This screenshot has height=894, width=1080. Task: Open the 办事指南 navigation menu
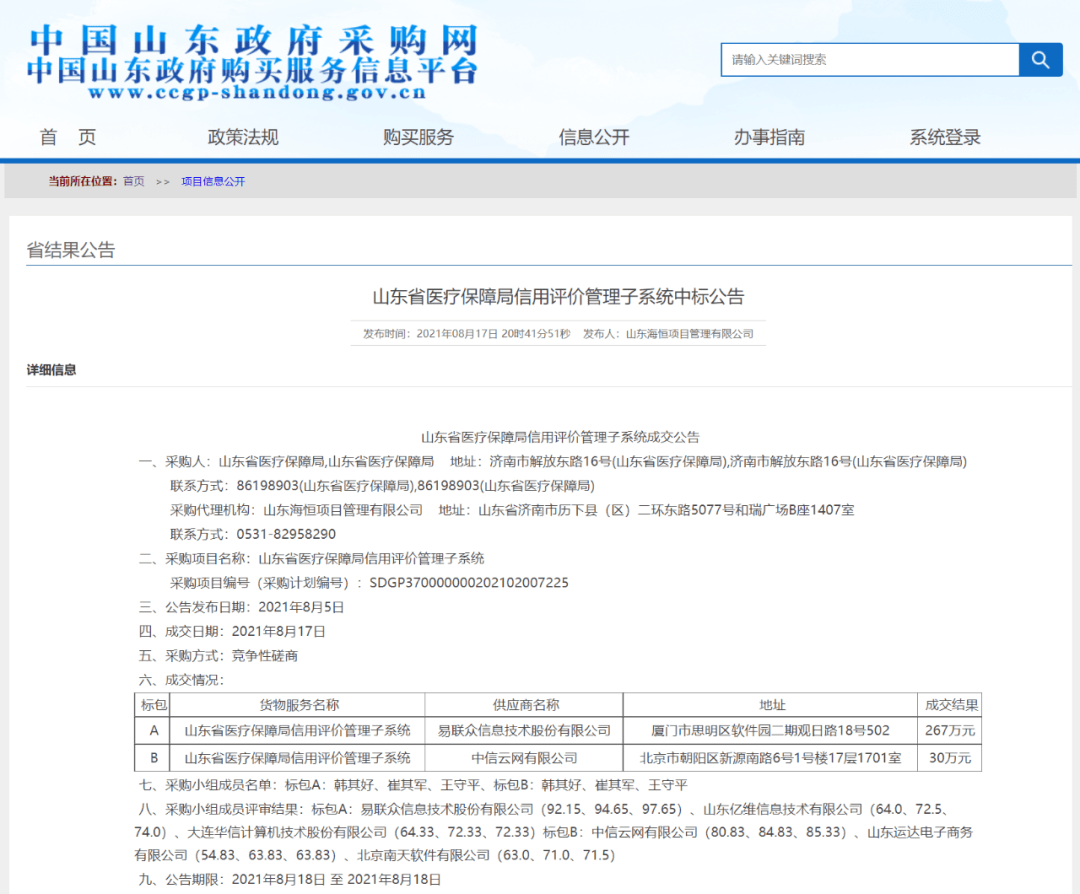(x=769, y=137)
